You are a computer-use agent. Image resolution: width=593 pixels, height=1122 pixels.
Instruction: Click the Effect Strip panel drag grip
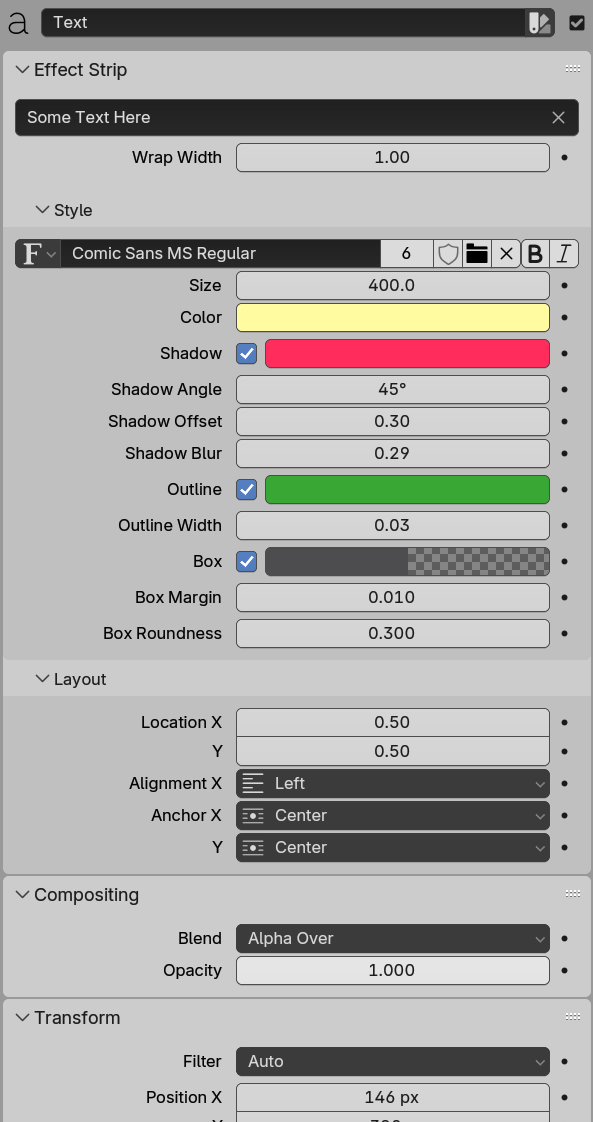coord(573,69)
